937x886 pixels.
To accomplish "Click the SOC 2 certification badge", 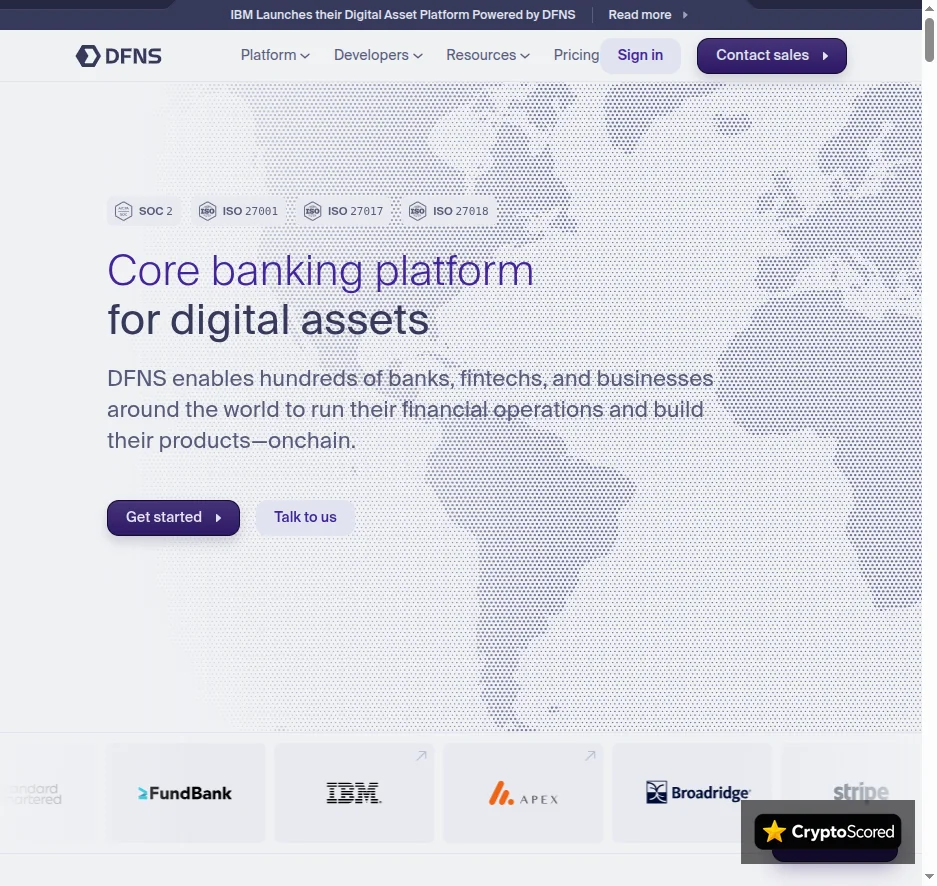I will pos(144,211).
